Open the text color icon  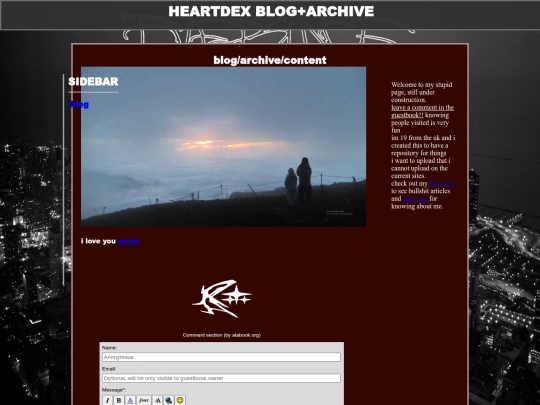(x=130, y=400)
